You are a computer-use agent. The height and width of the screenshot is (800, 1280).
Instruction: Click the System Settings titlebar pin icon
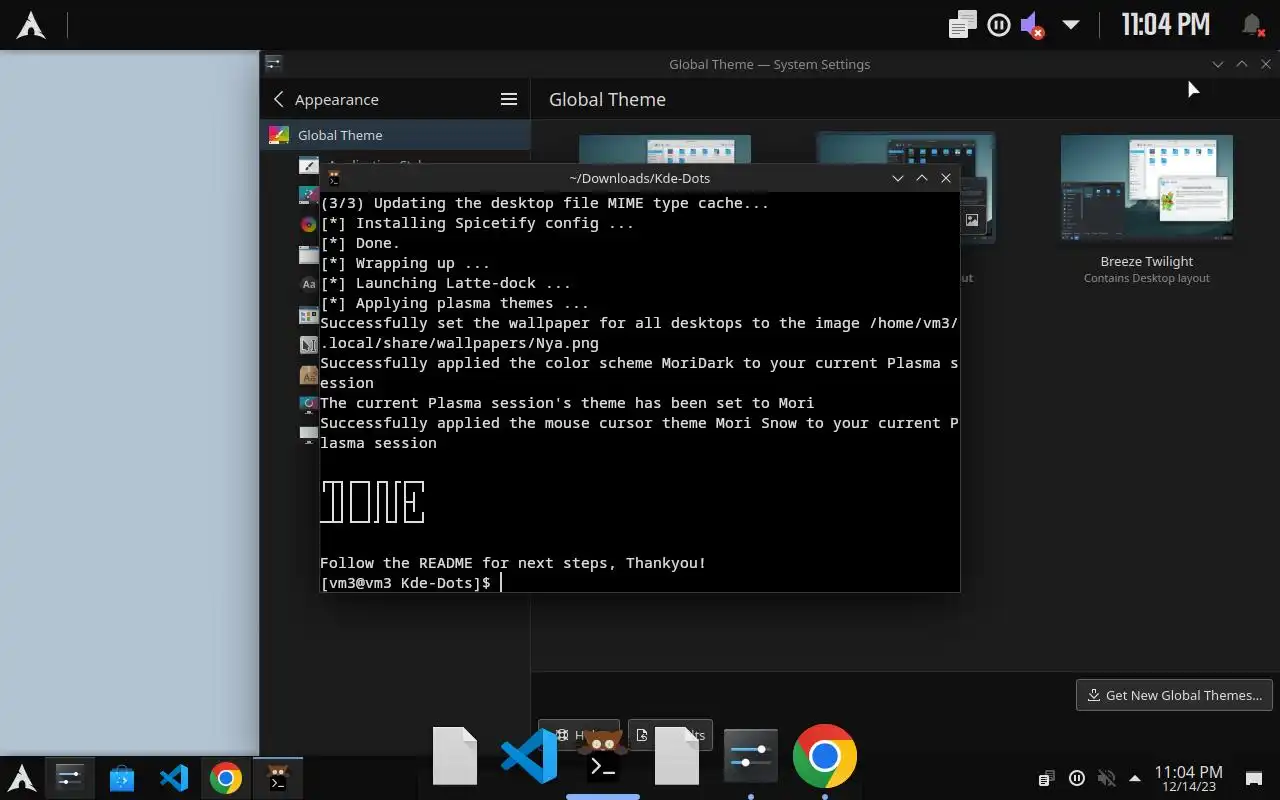(x=273, y=64)
